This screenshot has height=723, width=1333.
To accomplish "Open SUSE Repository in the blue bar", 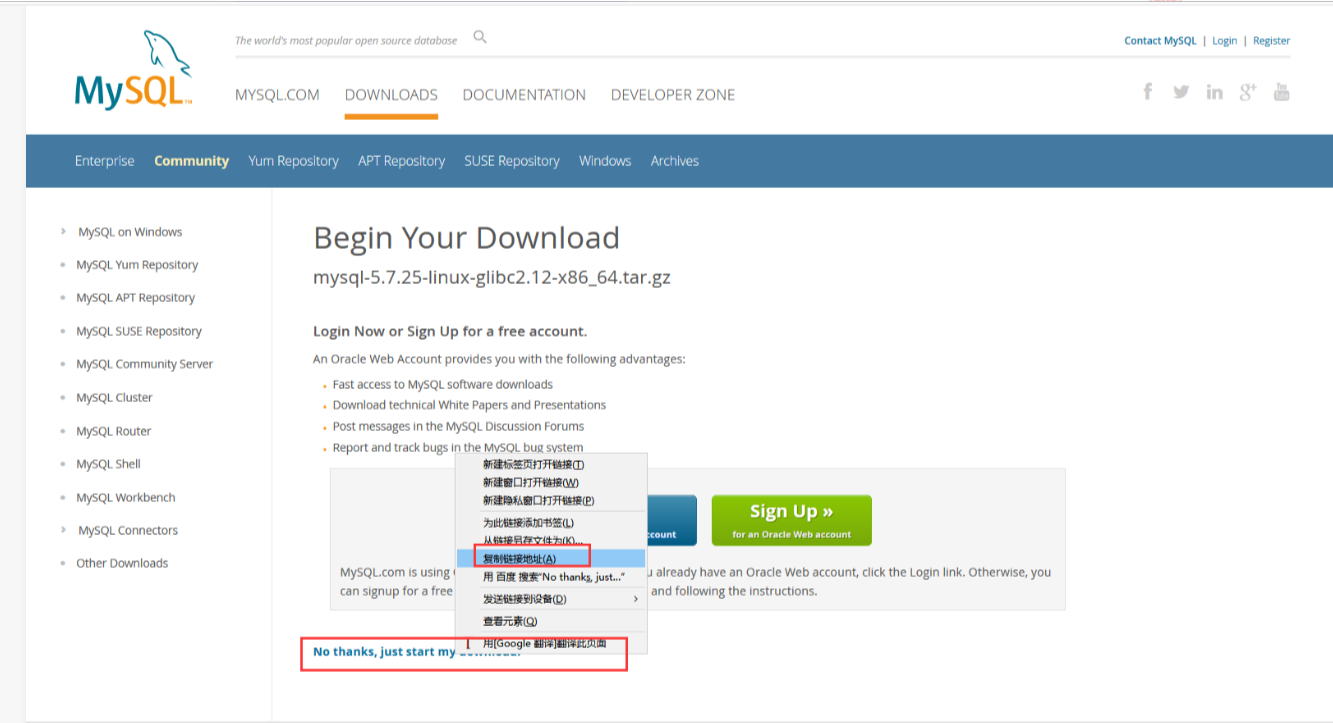I will (x=512, y=161).
